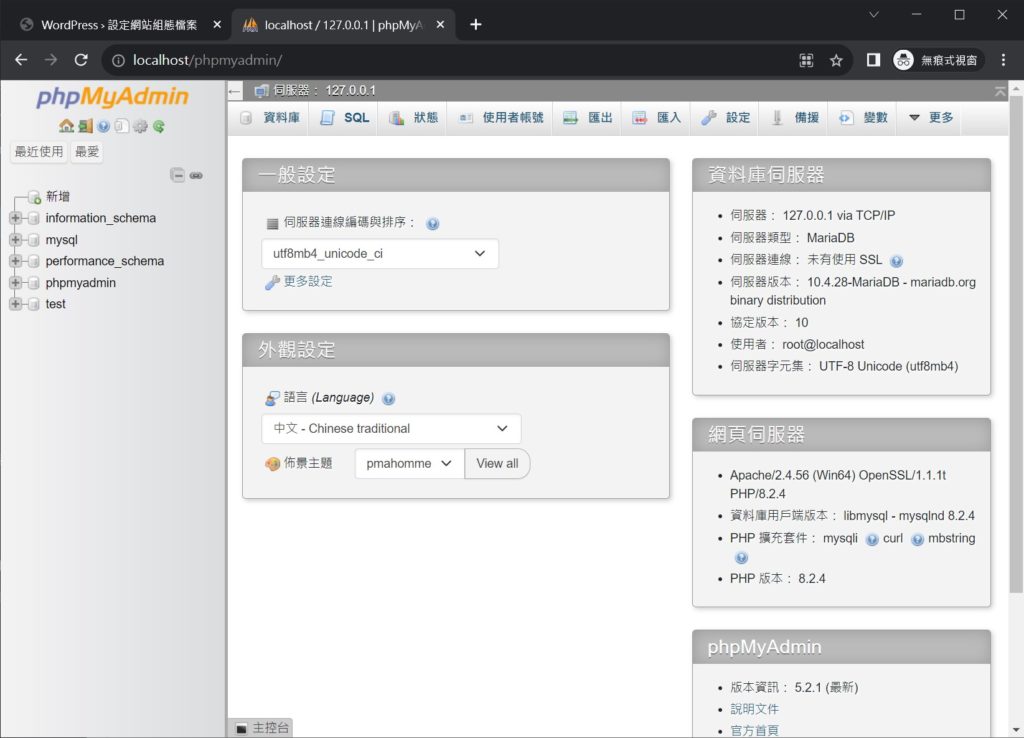Open help icon right after curl
The width and height of the screenshot is (1024, 738).
pyautogui.click(x=918, y=539)
